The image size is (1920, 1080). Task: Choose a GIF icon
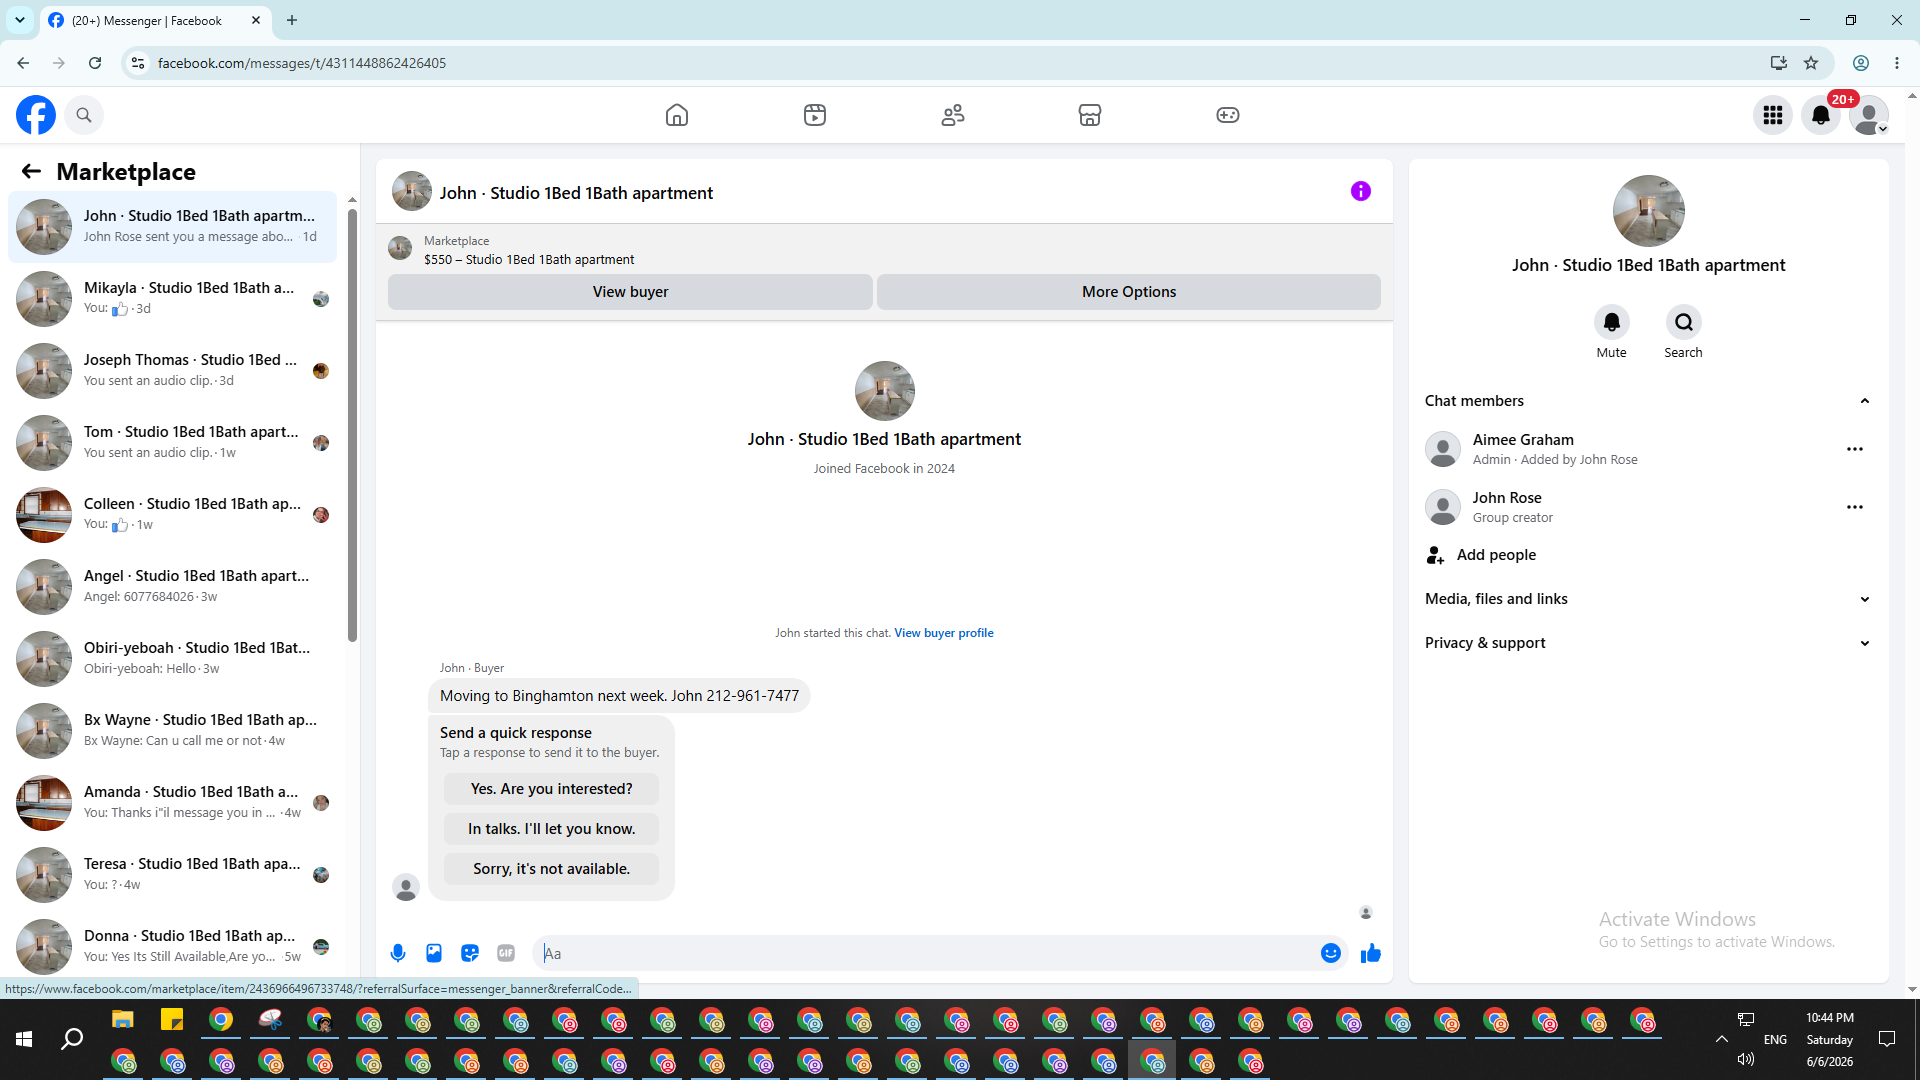coord(506,953)
